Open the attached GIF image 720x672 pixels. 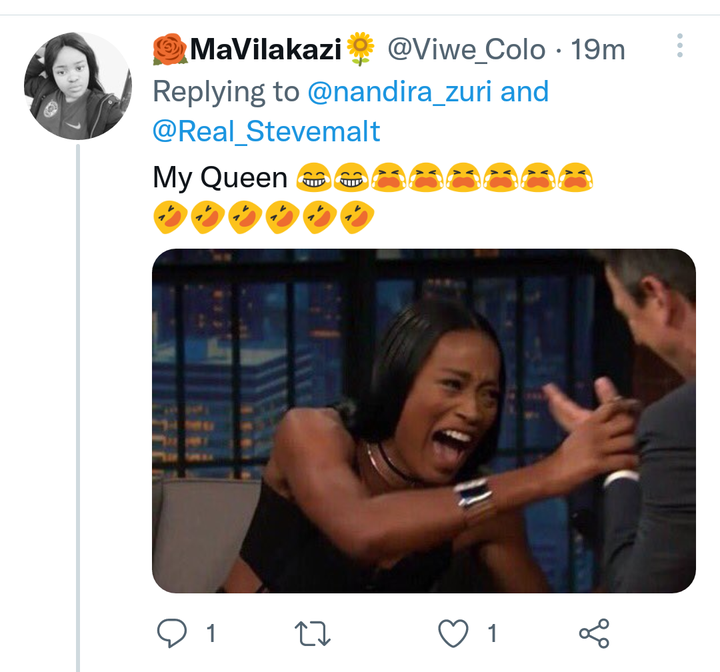424,421
